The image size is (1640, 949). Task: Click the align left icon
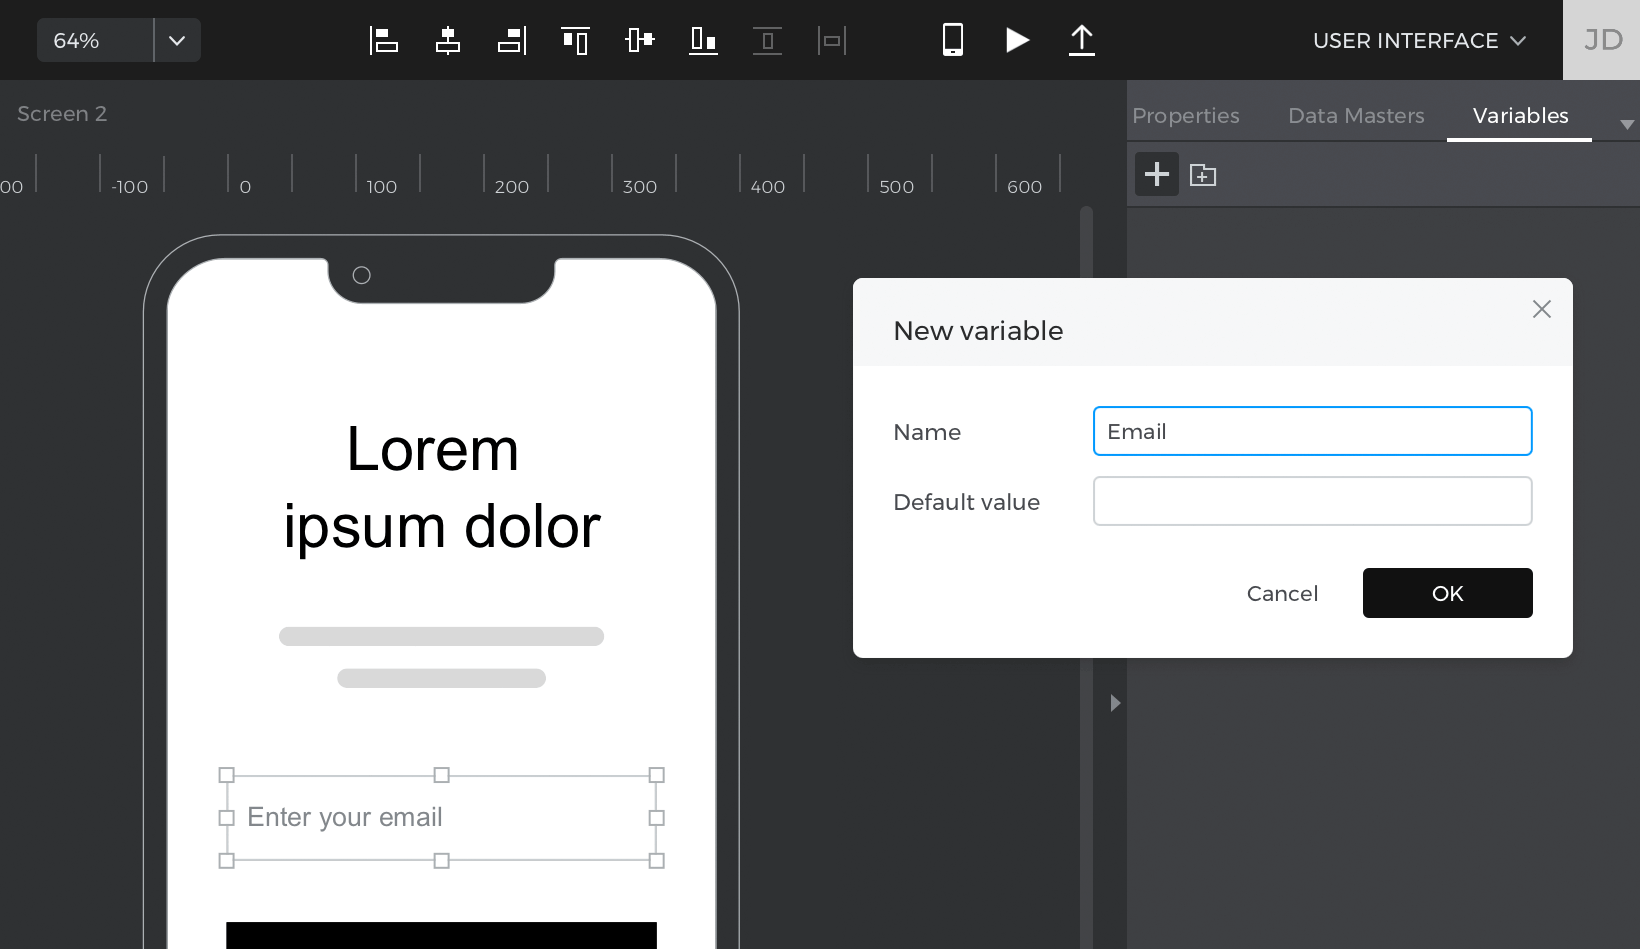click(384, 40)
